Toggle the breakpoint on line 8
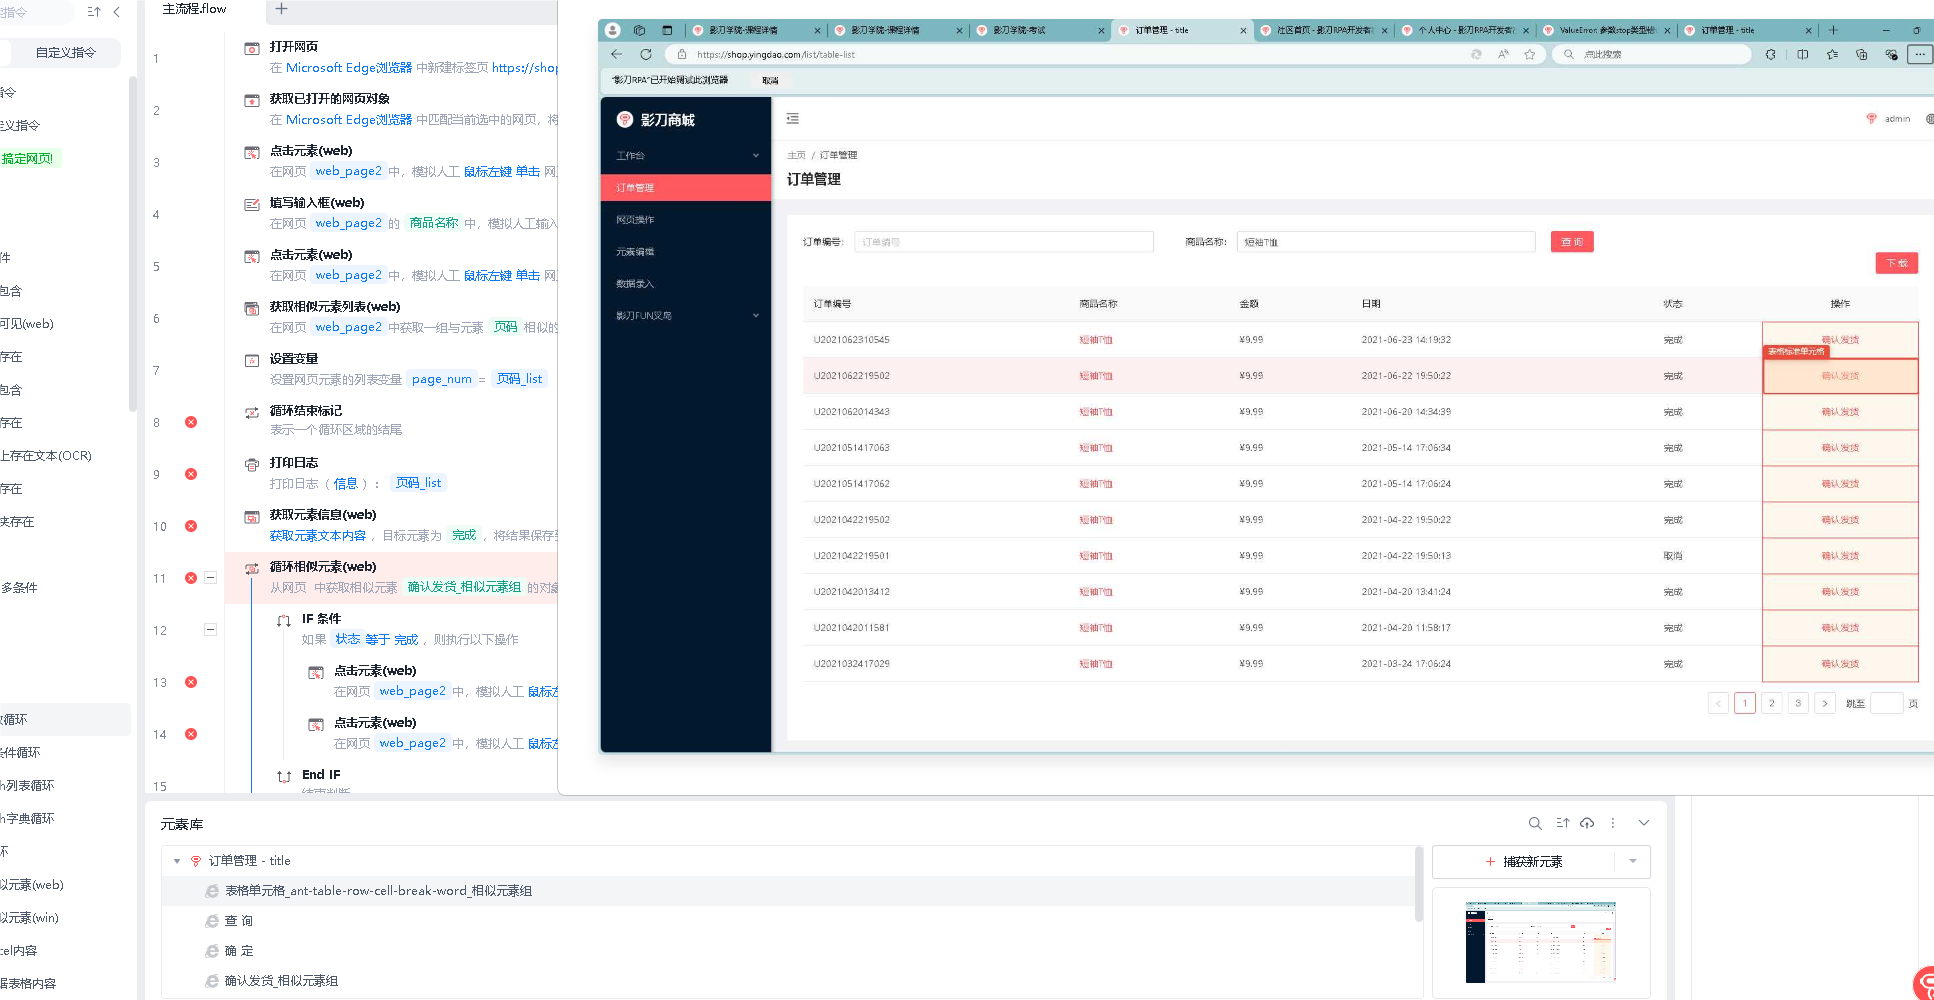1934x1000 pixels. coord(191,423)
